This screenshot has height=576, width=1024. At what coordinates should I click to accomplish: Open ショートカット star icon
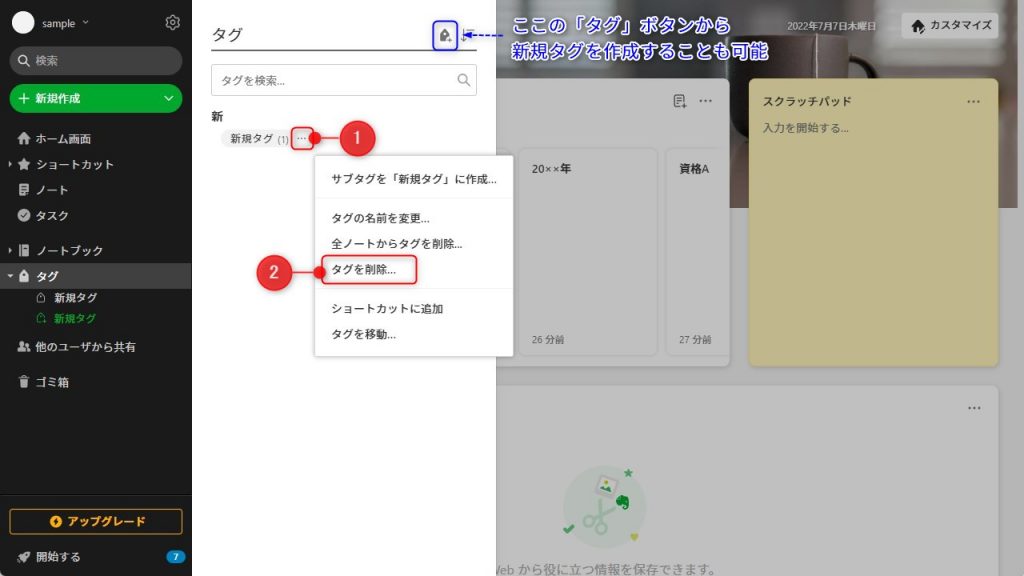(24, 164)
